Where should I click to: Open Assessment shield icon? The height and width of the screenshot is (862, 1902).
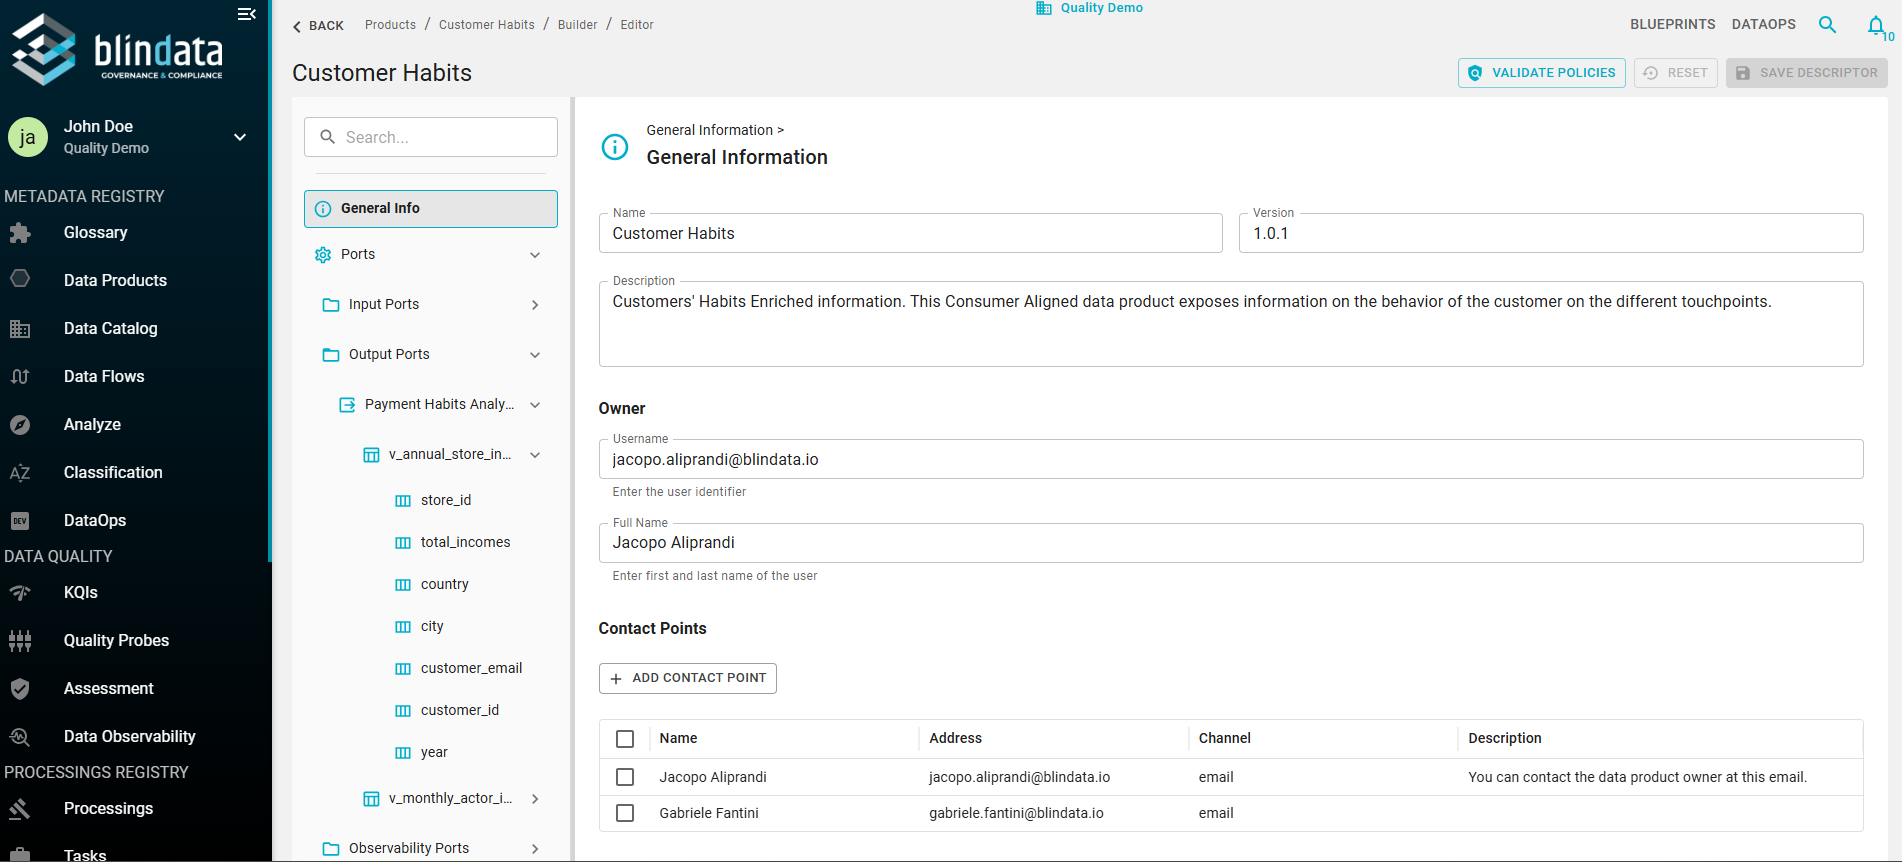pos(20,689)
